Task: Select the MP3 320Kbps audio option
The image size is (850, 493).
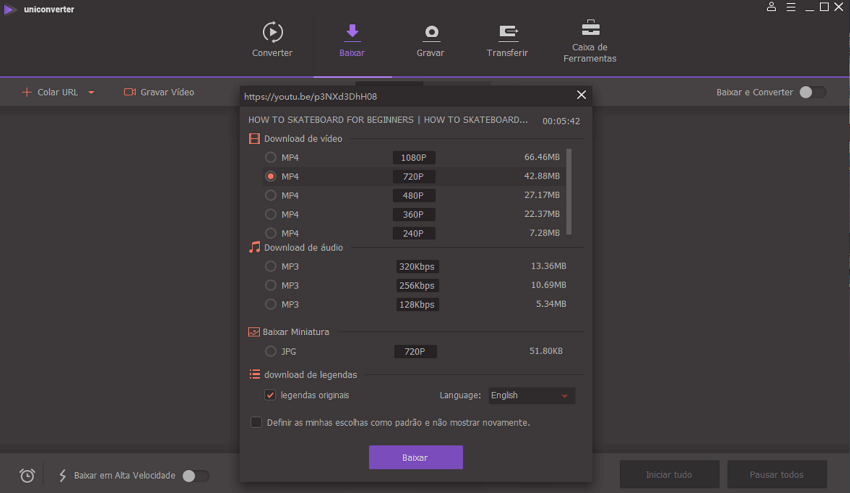Action: tap(271, 267)
